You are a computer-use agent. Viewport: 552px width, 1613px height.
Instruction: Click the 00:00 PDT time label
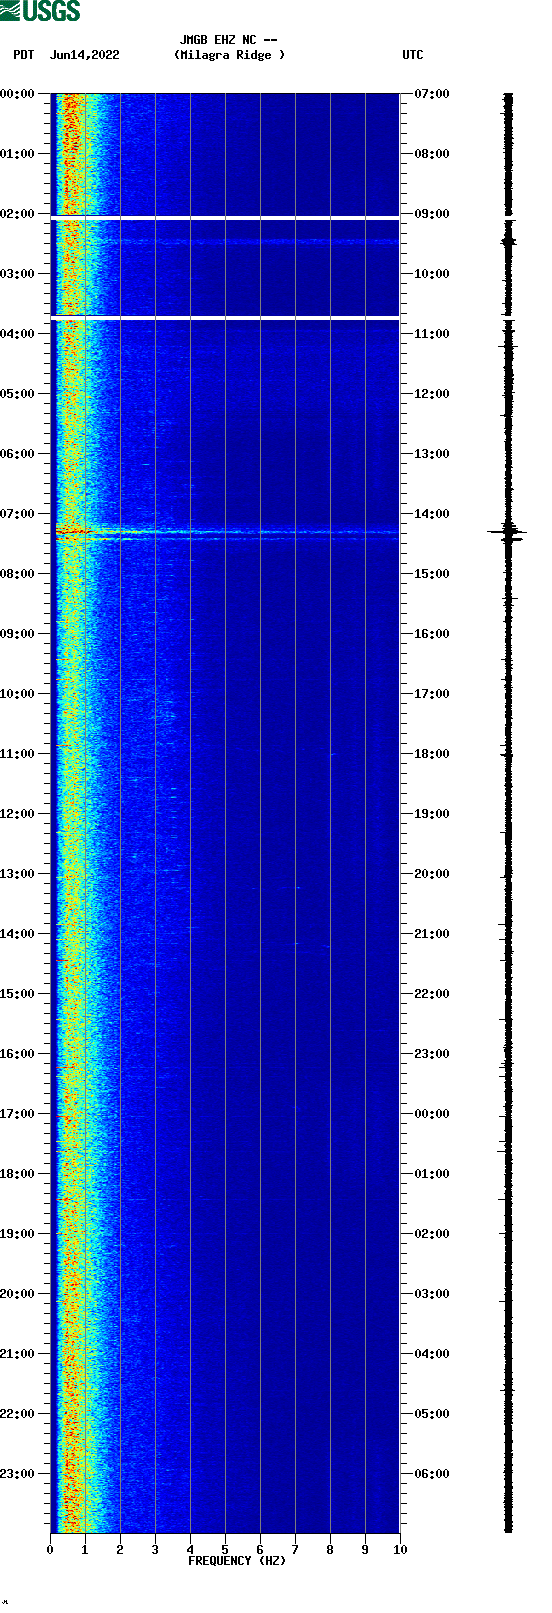tap(18, 94)
